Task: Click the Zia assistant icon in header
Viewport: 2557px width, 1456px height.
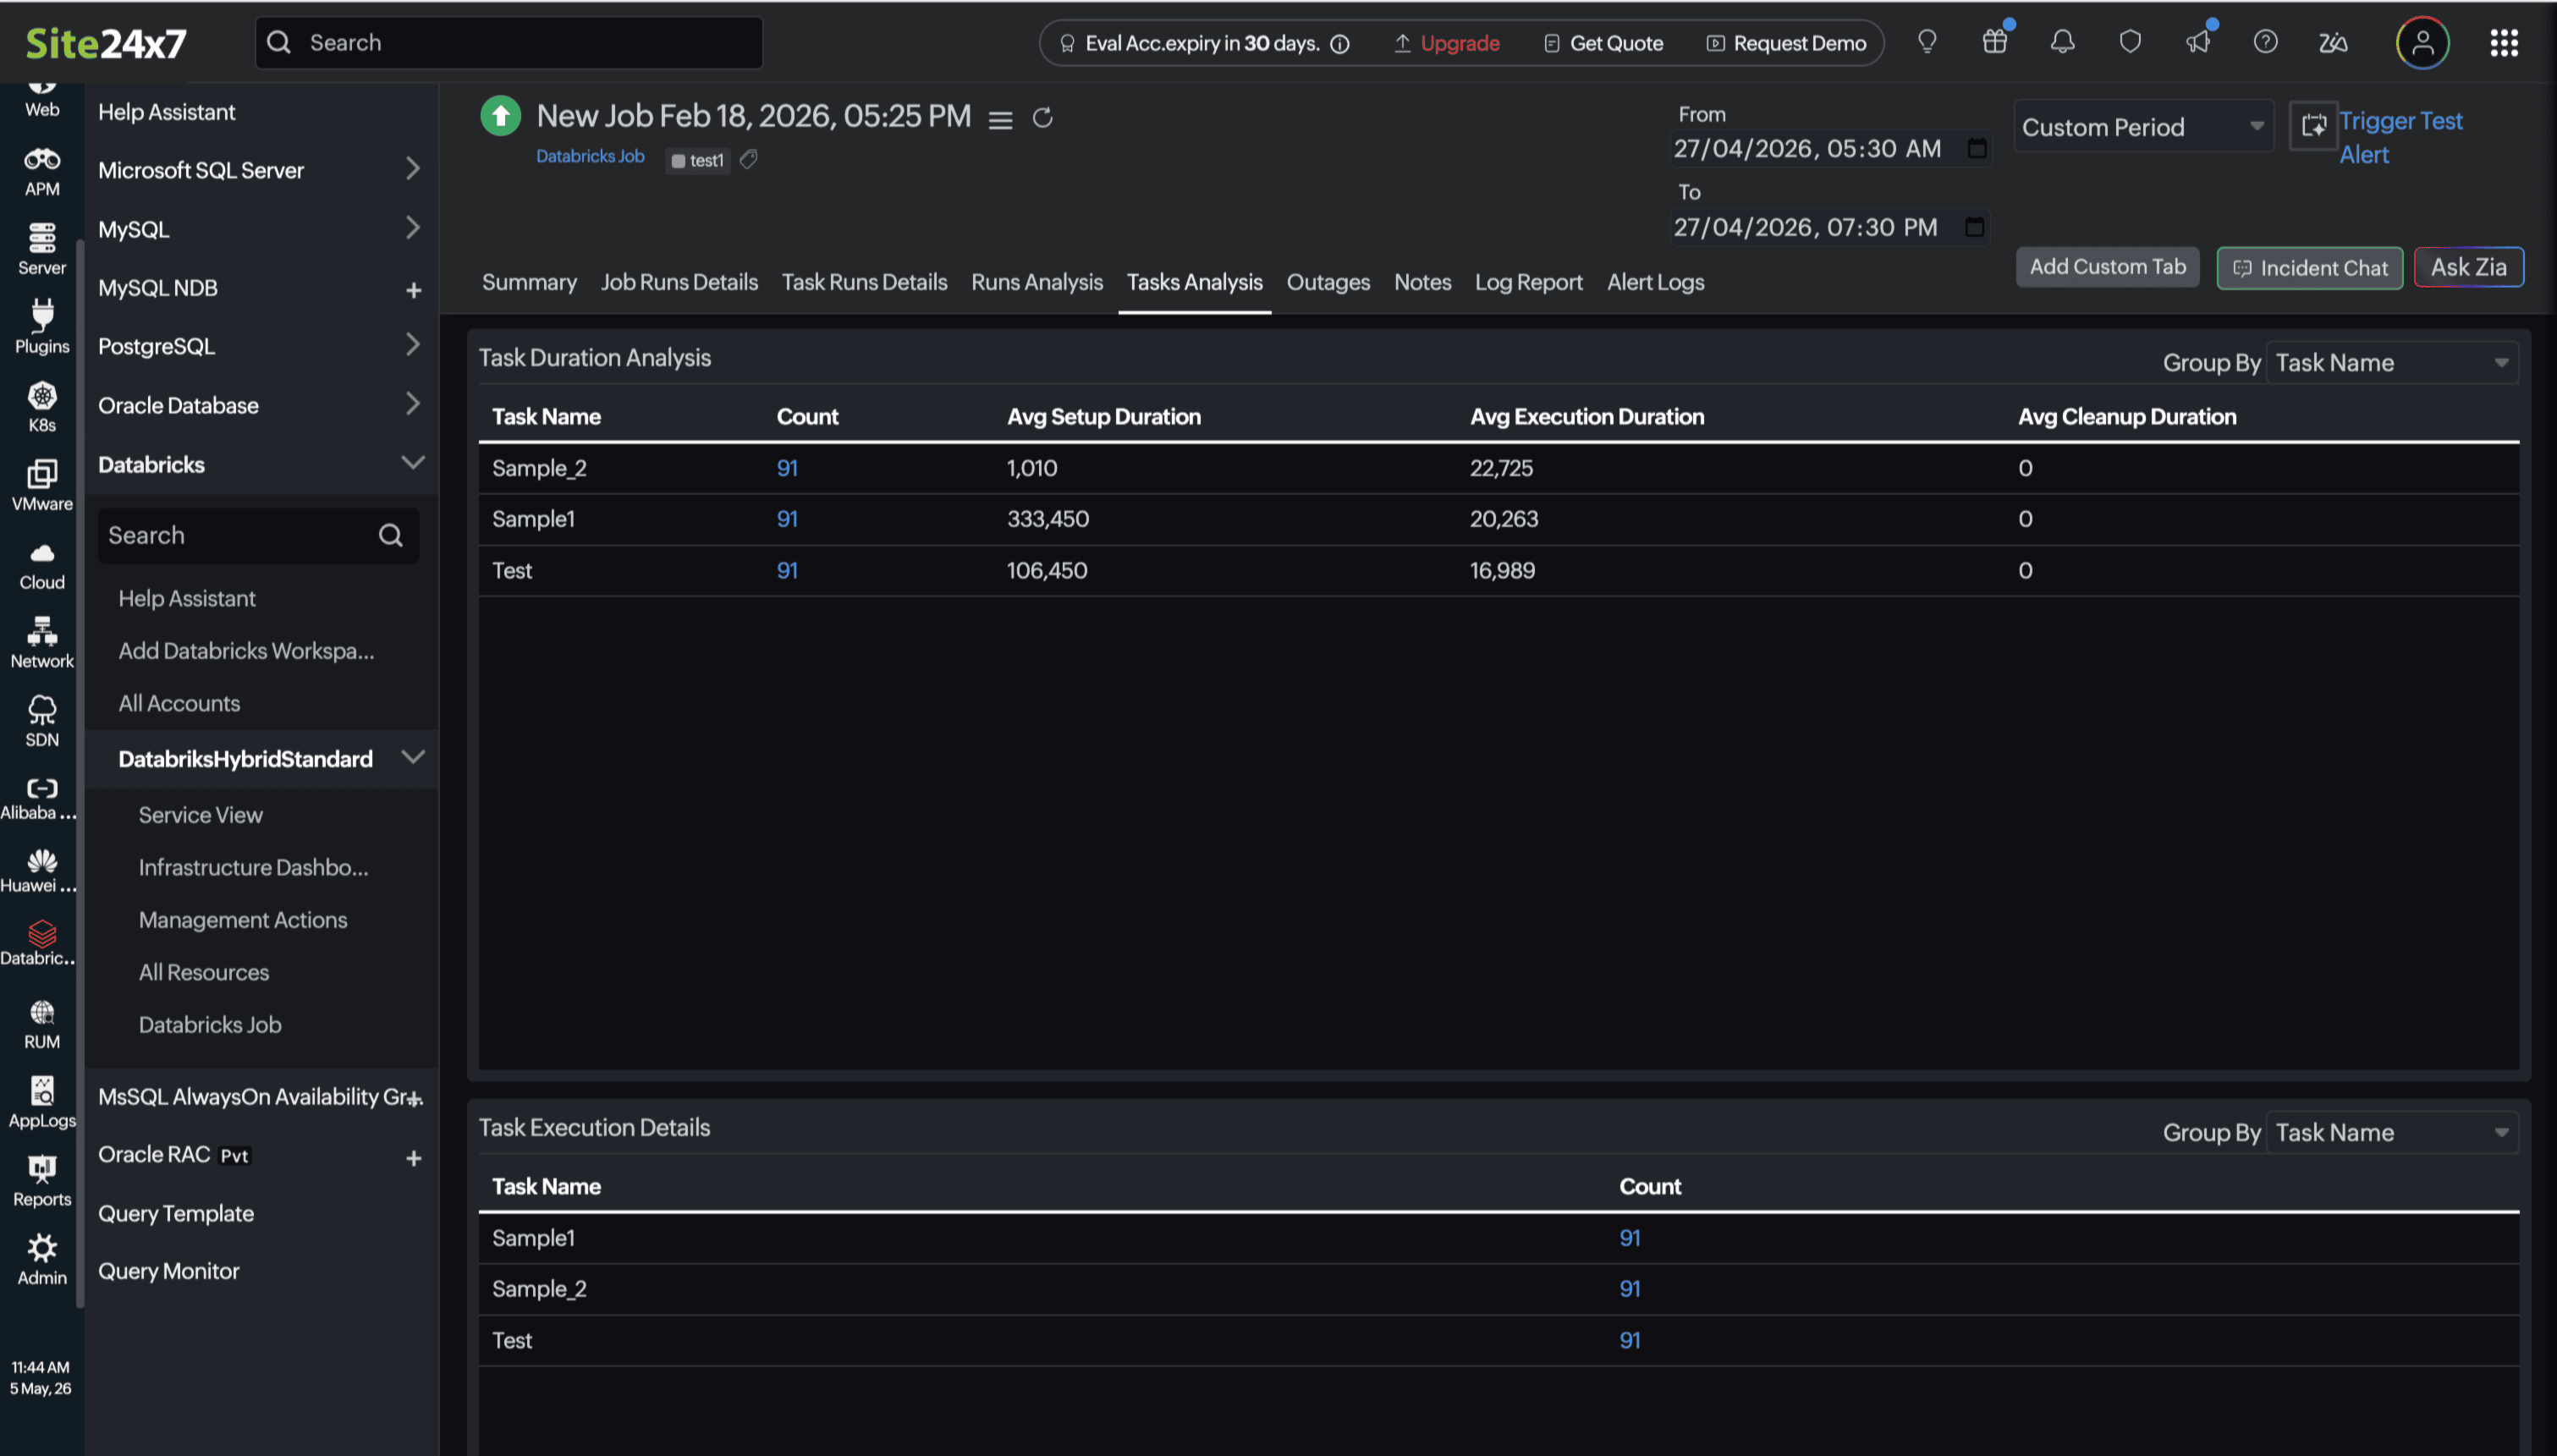Action: (x=2333, y=42)
